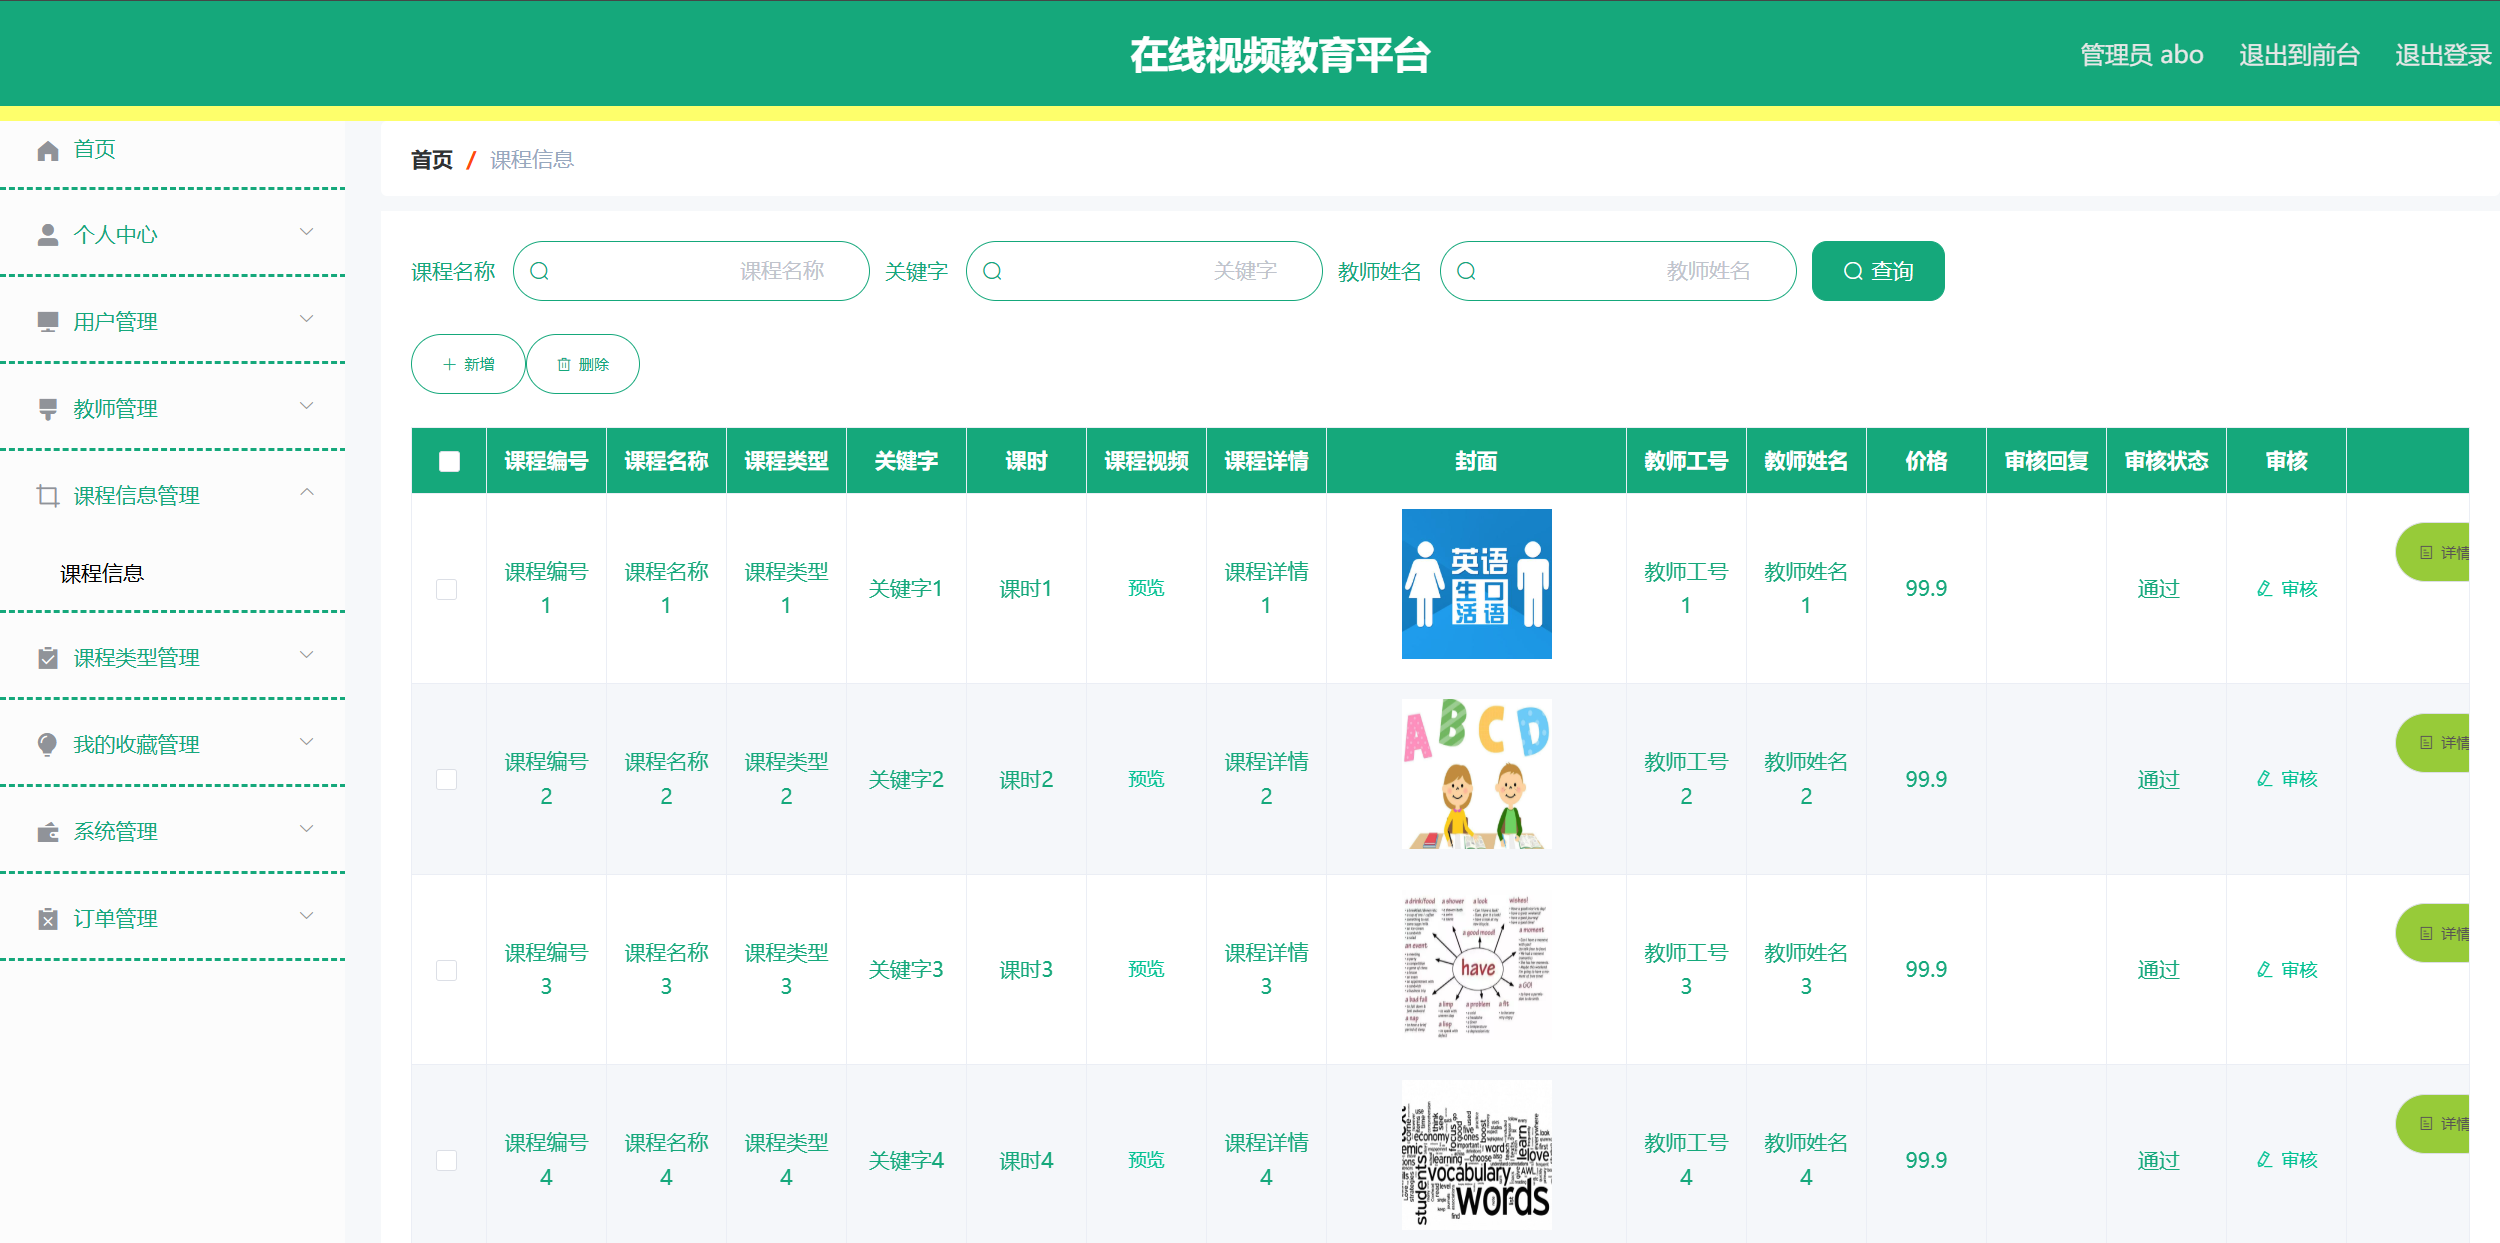Open the 课程信息 submenu item
Viewport: 2500px width, 1243px height.
[x=102, y=573]
